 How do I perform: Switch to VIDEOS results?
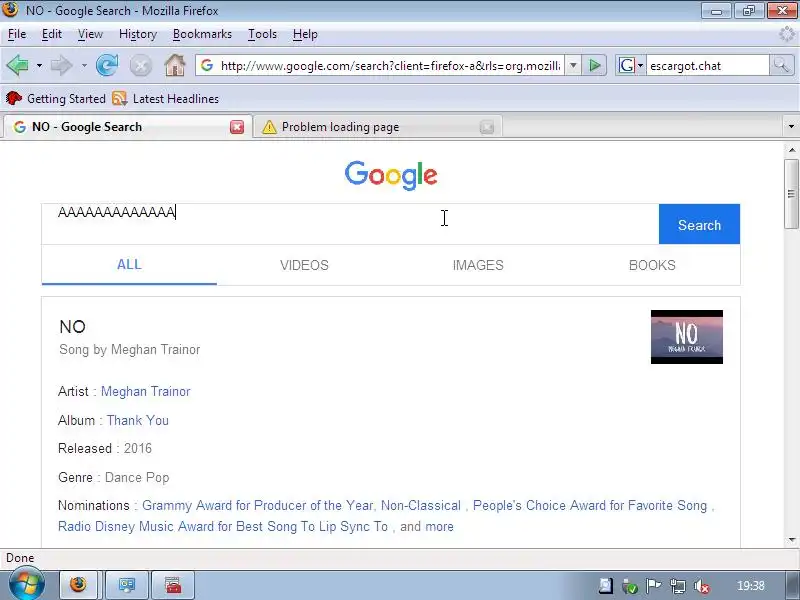(x=304, y=265)
